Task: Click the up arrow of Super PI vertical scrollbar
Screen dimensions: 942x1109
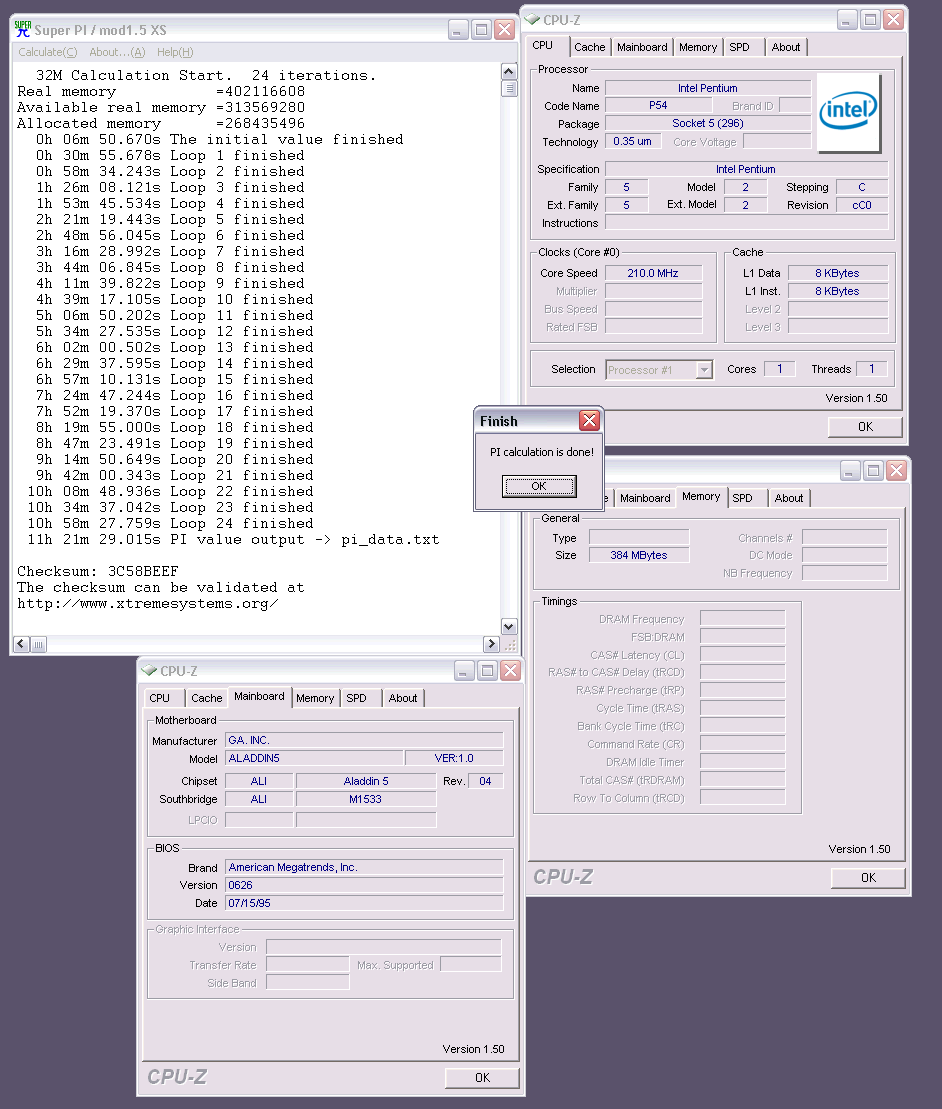Action: (508, 71)
